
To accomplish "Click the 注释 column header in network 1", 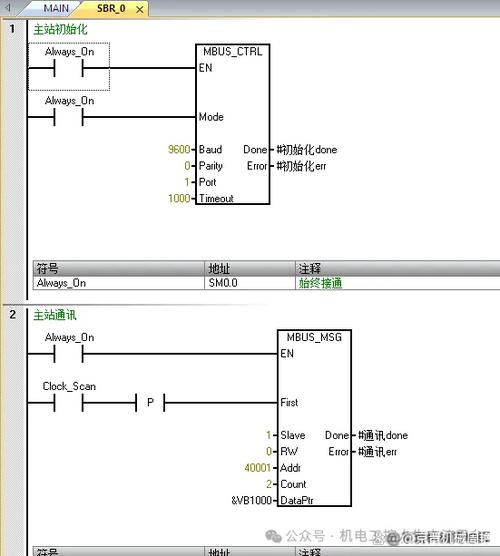I will click(398, 268).
